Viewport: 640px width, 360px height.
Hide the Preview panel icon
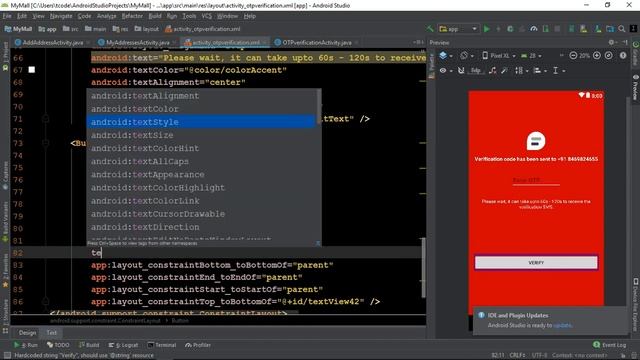point(624,42)
